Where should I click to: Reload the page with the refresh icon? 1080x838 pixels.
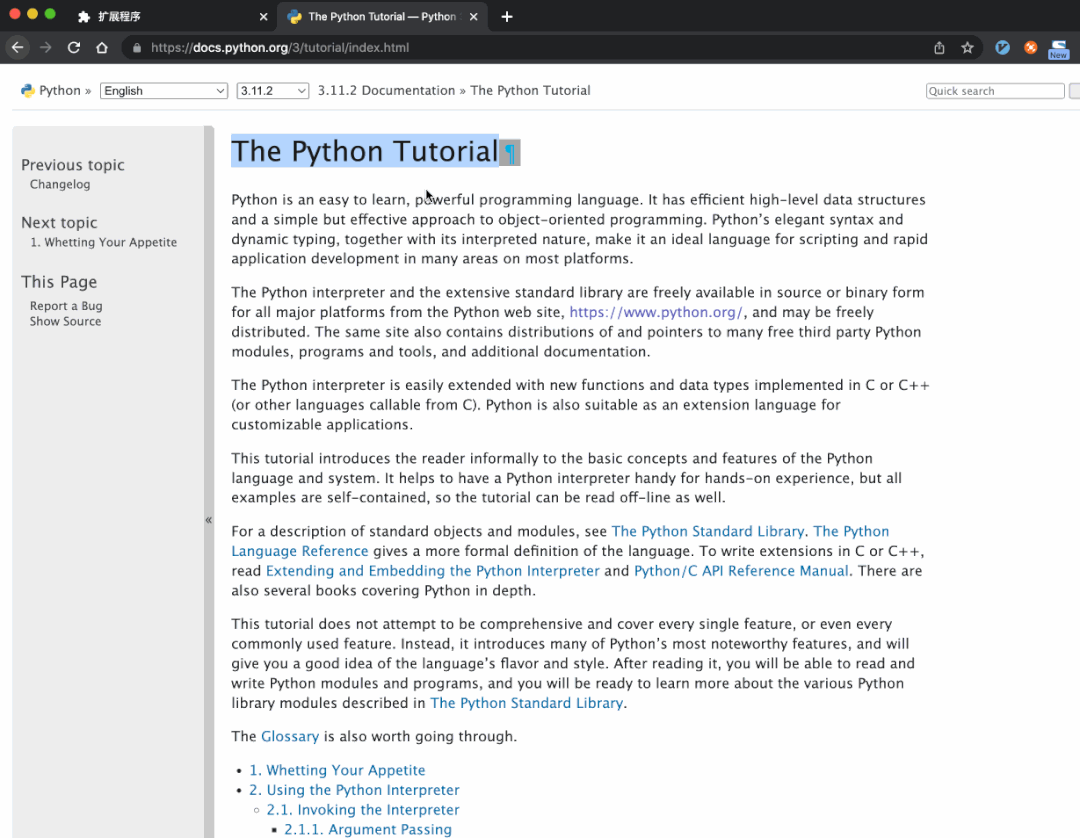73,47
